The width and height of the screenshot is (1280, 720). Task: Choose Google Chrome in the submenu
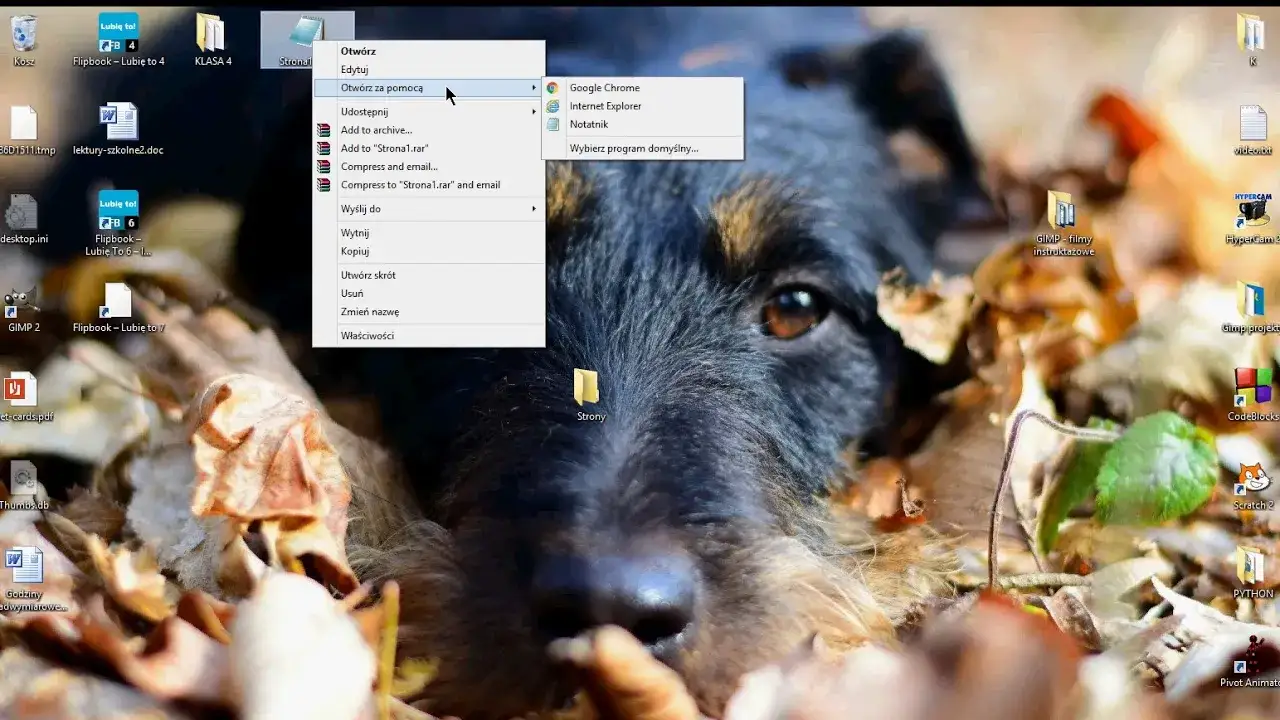click(604, 88)
